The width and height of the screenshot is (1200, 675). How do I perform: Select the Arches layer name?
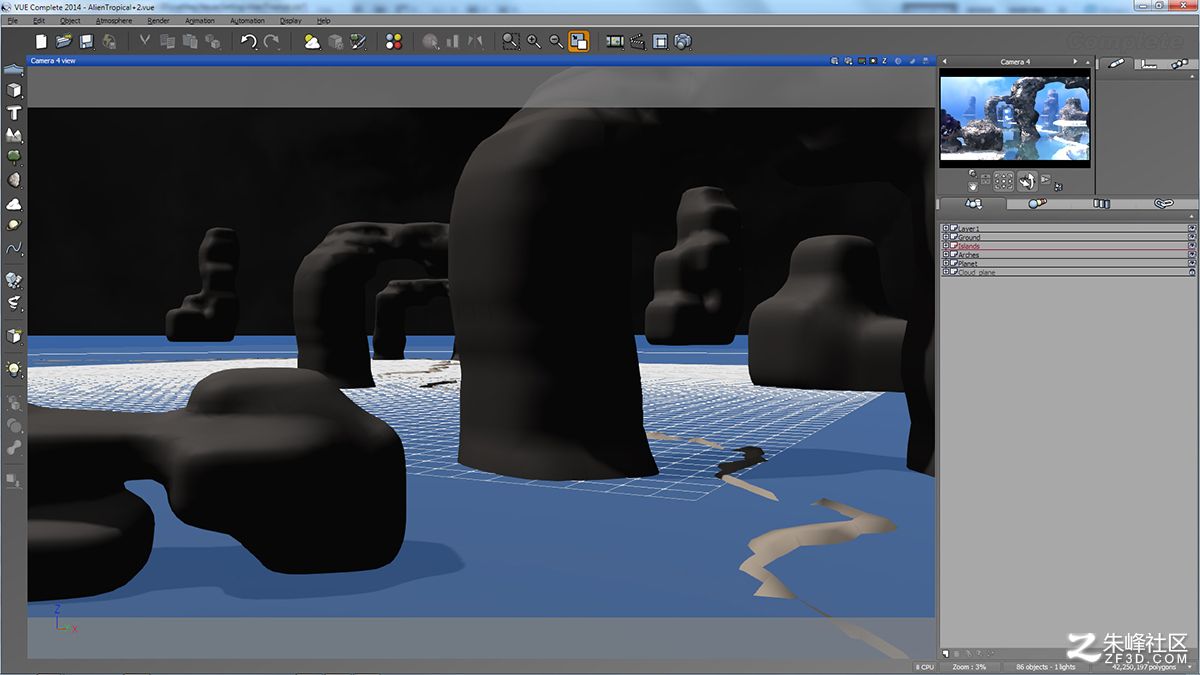969,255
